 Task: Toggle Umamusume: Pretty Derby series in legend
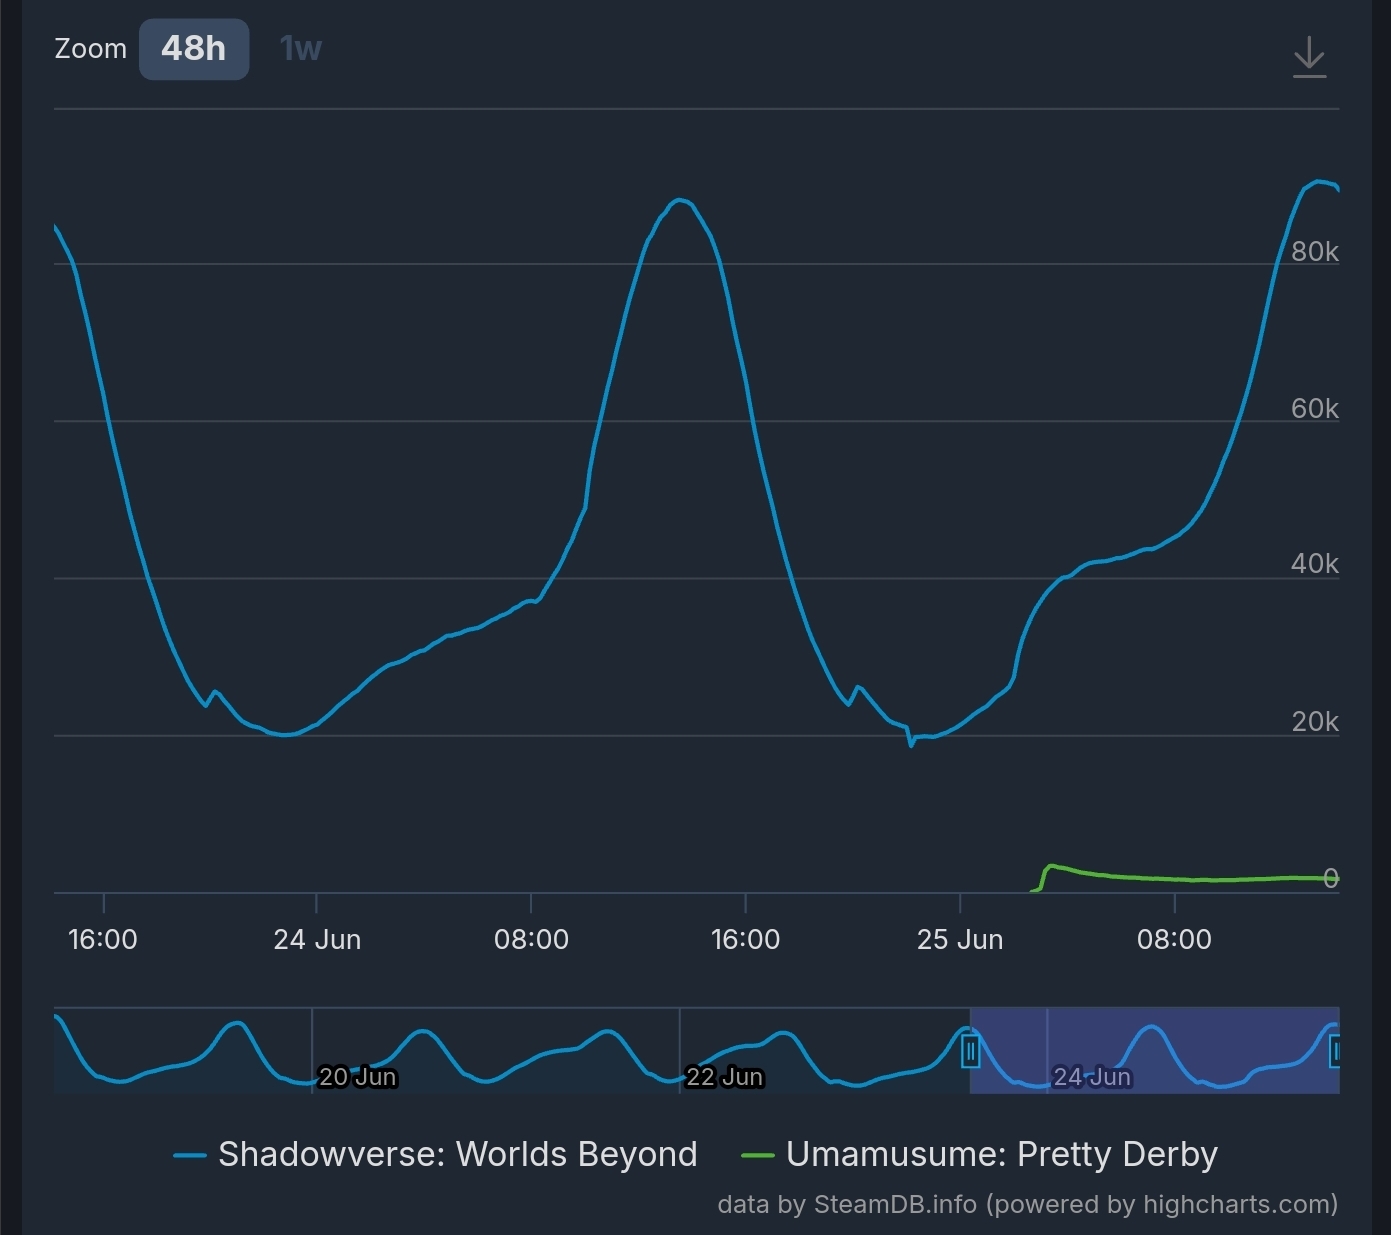pos(980,1154)
